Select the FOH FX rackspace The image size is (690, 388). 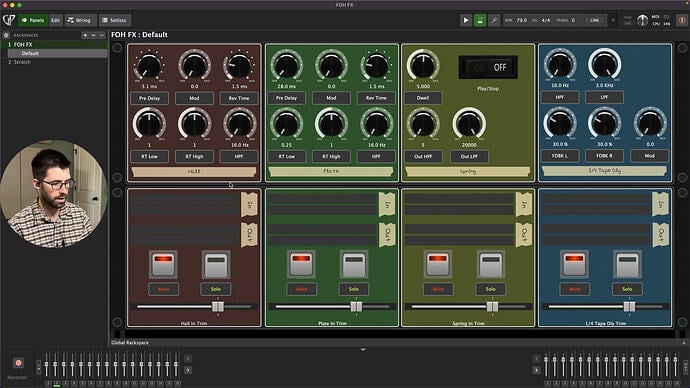point(54,44)
